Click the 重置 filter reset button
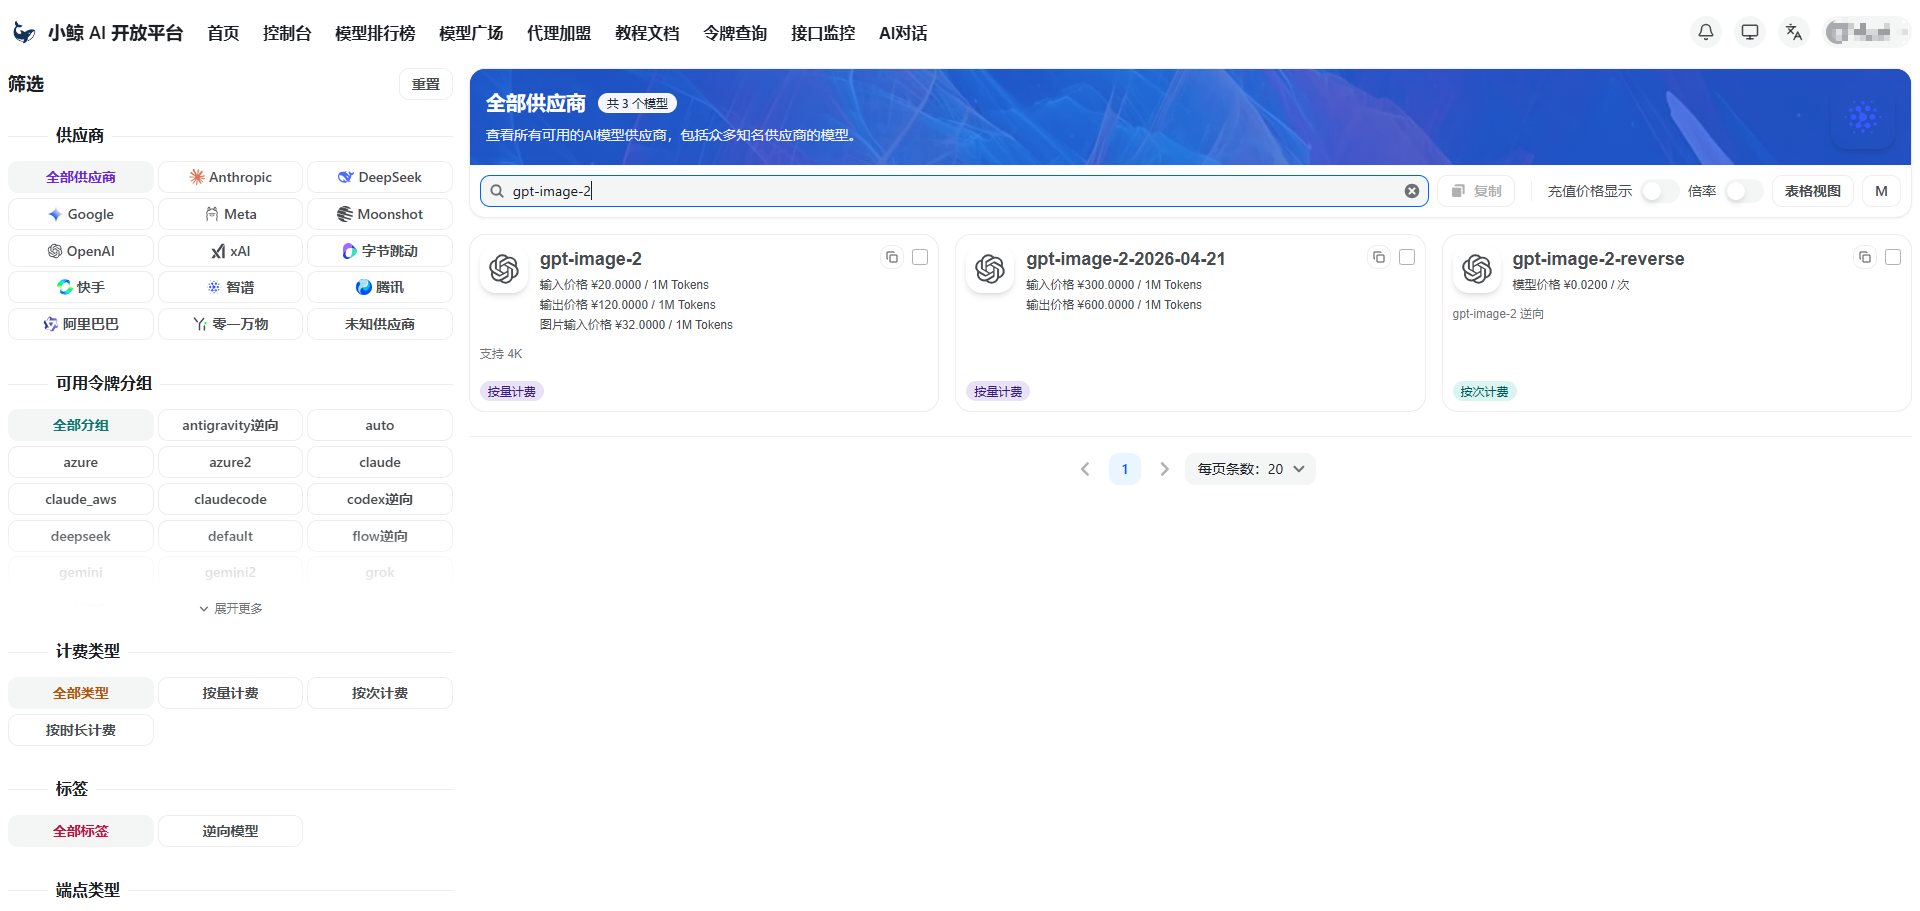Image resolution: width=1920 pixels, height=911 pixels. pos(426,84)
